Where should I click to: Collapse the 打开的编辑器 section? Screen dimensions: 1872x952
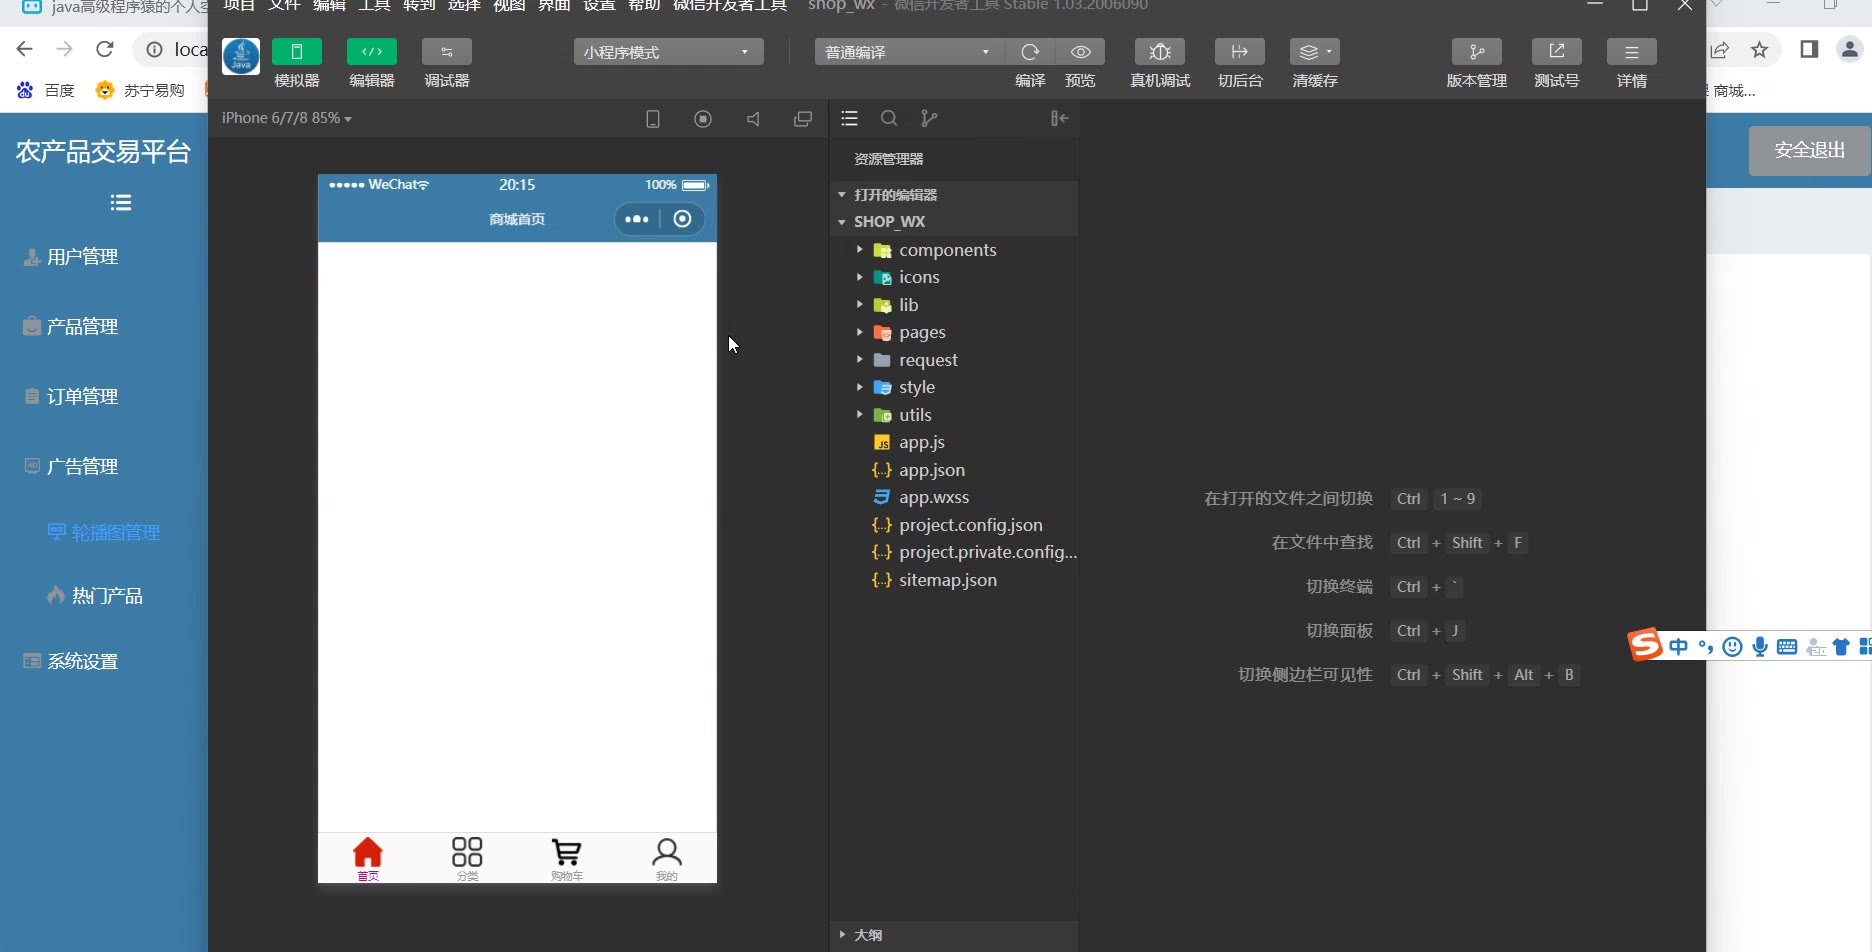click(x=954, y=195)
